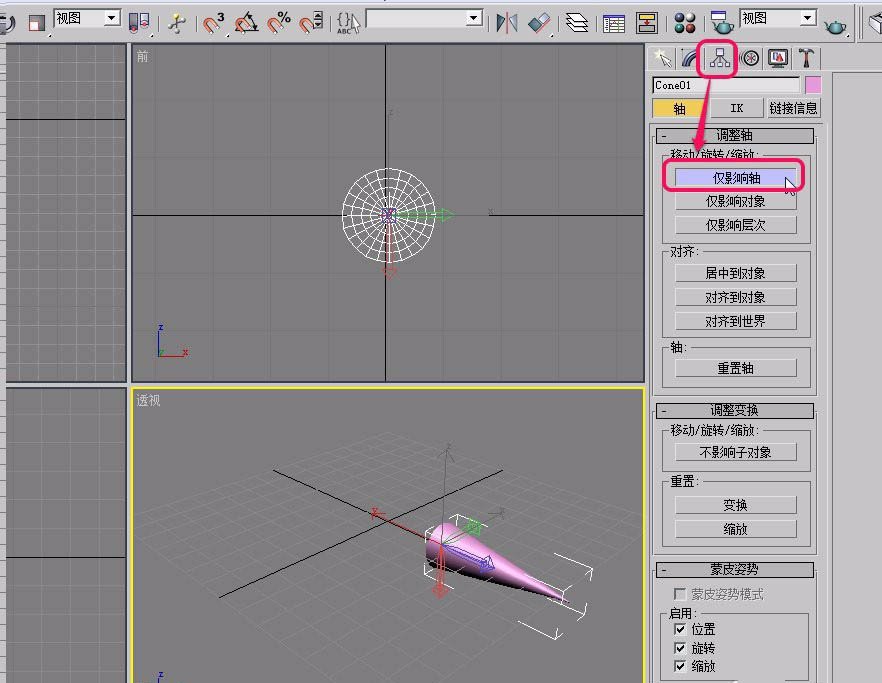Click the 前 viewport label

click(x=142, y=56)
